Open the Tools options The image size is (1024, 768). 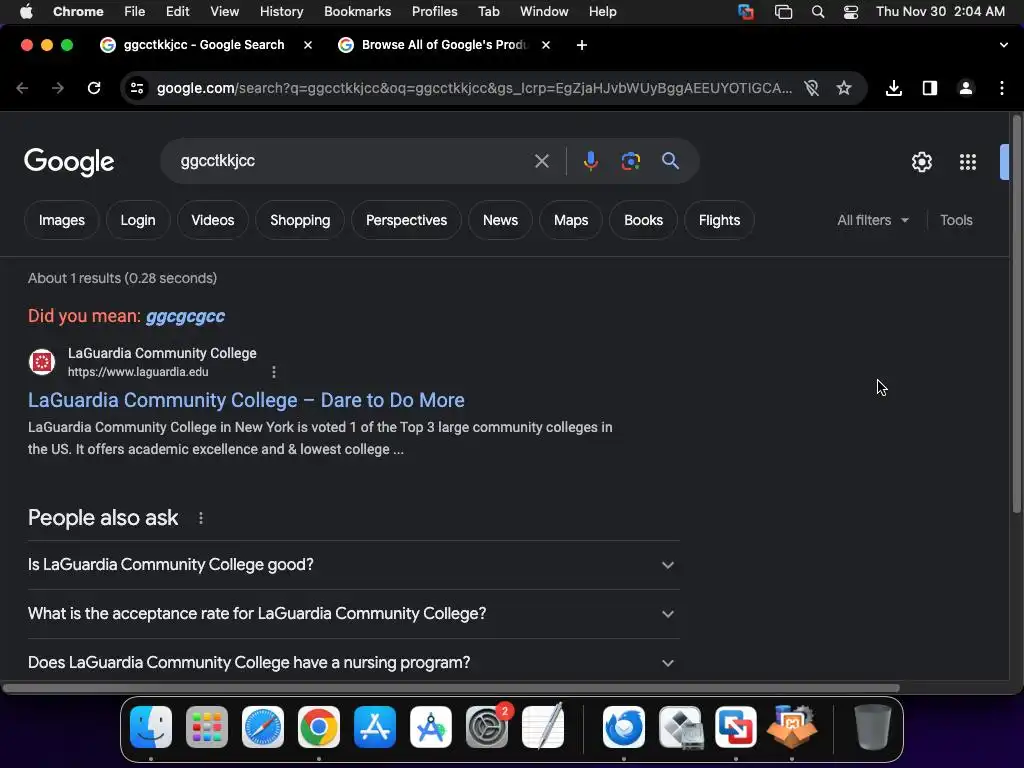click(956, 220)
